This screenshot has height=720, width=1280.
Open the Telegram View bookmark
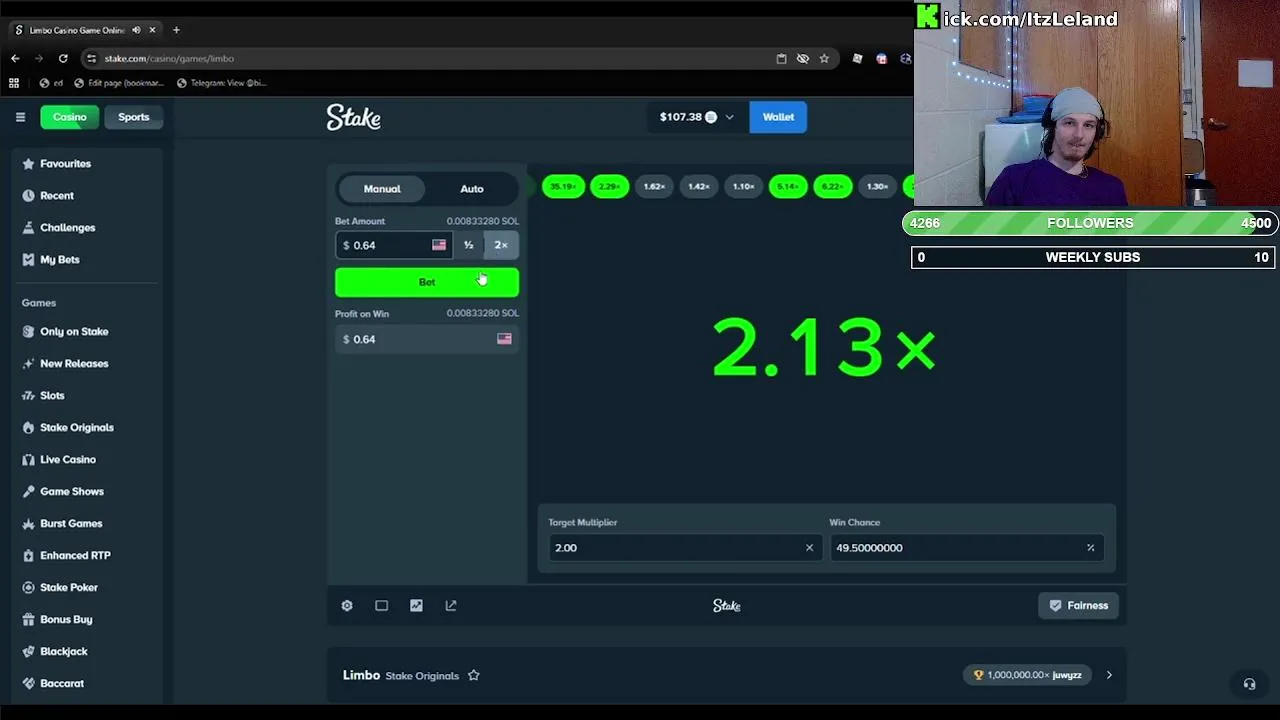click(x=221, y=83)
